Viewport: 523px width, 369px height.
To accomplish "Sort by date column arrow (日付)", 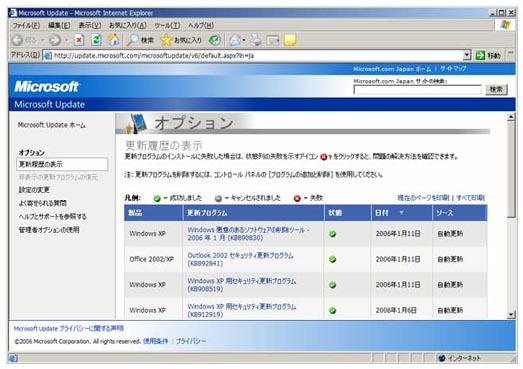I will click(x=401, y=213).
